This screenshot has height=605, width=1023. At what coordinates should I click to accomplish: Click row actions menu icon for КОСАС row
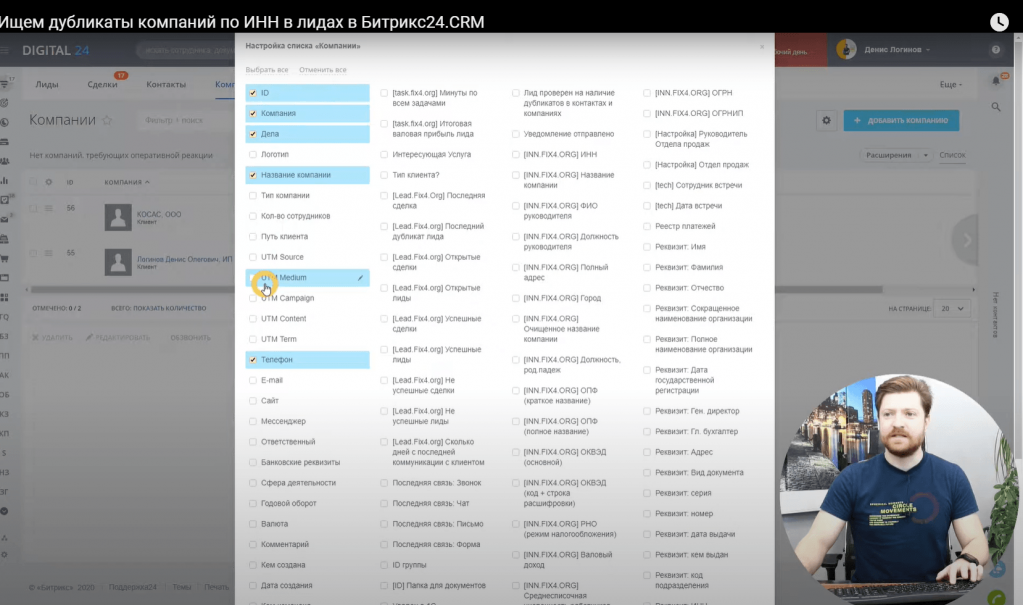pos(48,208)
